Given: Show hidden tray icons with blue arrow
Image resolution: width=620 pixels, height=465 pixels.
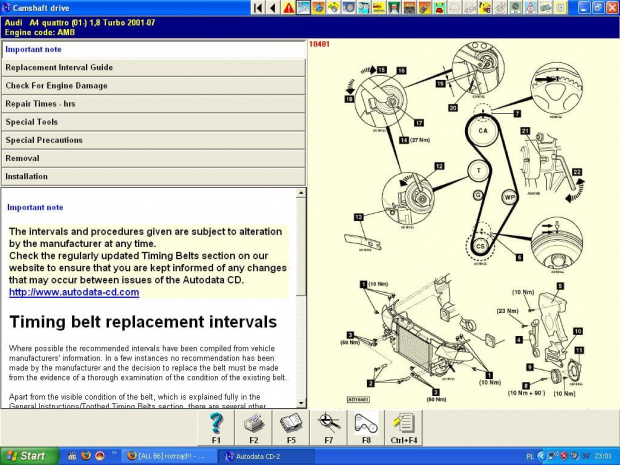Looking at the screenshot, I should [542, 456].
